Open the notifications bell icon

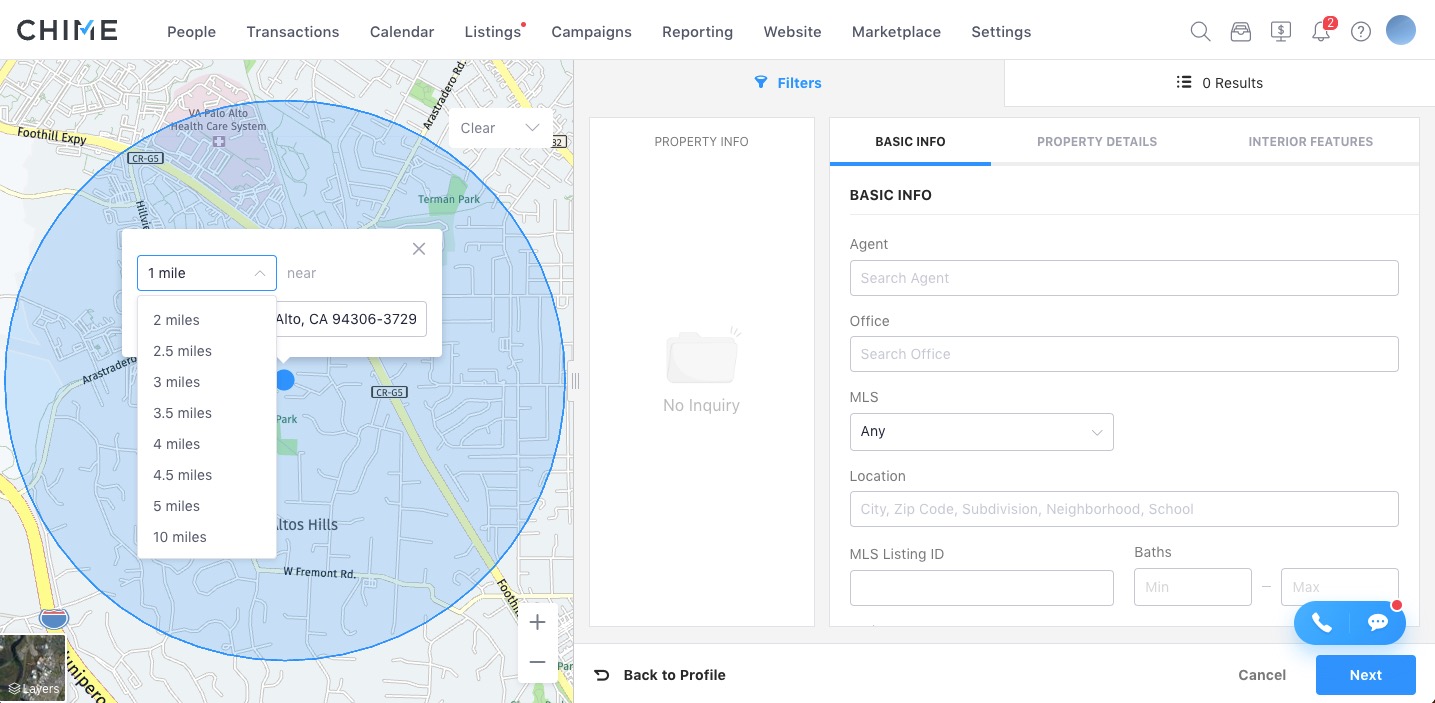[x=1321, y=31]
